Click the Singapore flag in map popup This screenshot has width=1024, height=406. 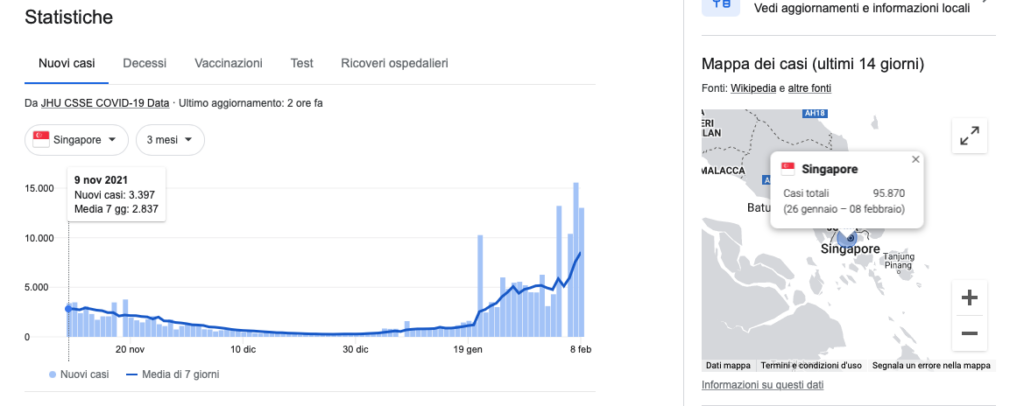[788, 169]
